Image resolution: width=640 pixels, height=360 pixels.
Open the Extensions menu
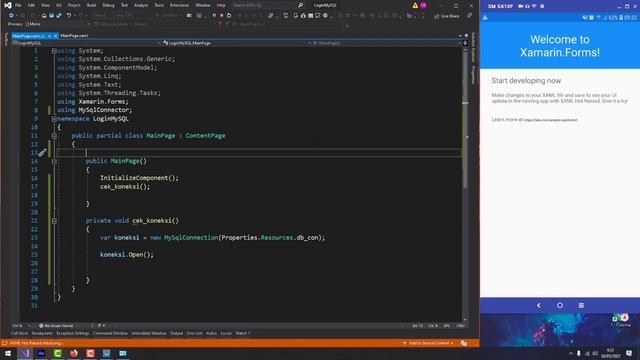click(x=180, y=5)
